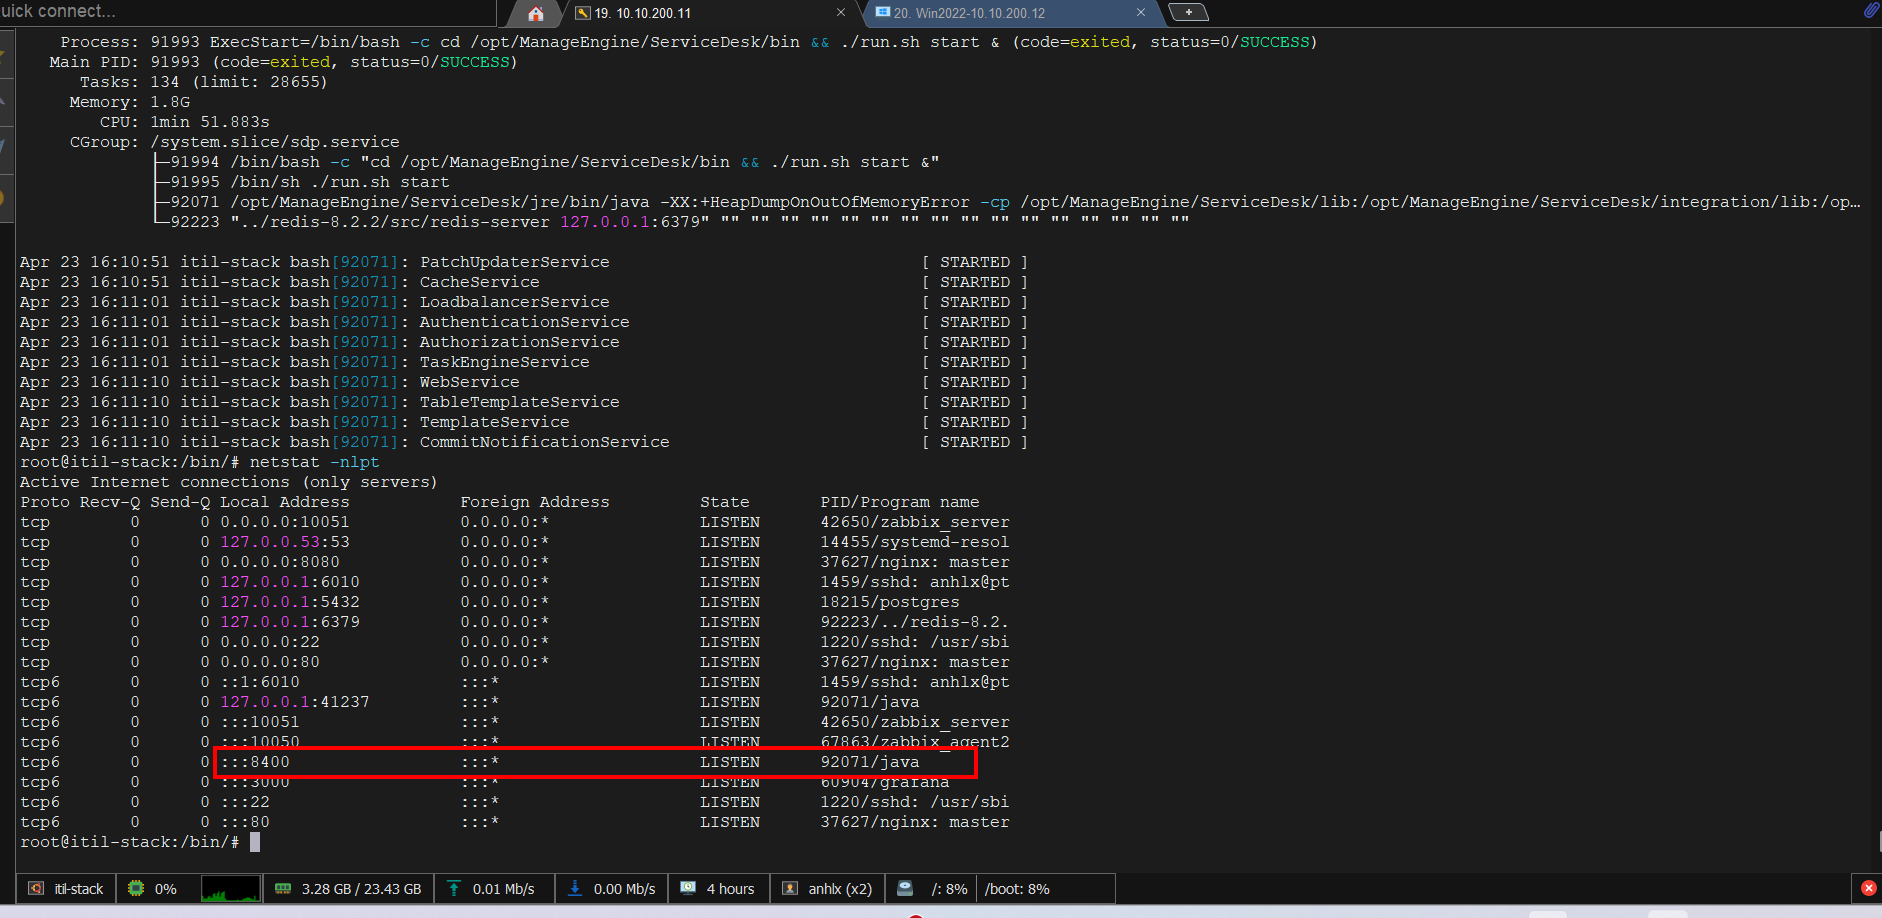Click the upload speed arrow icon

click(454, 889)
